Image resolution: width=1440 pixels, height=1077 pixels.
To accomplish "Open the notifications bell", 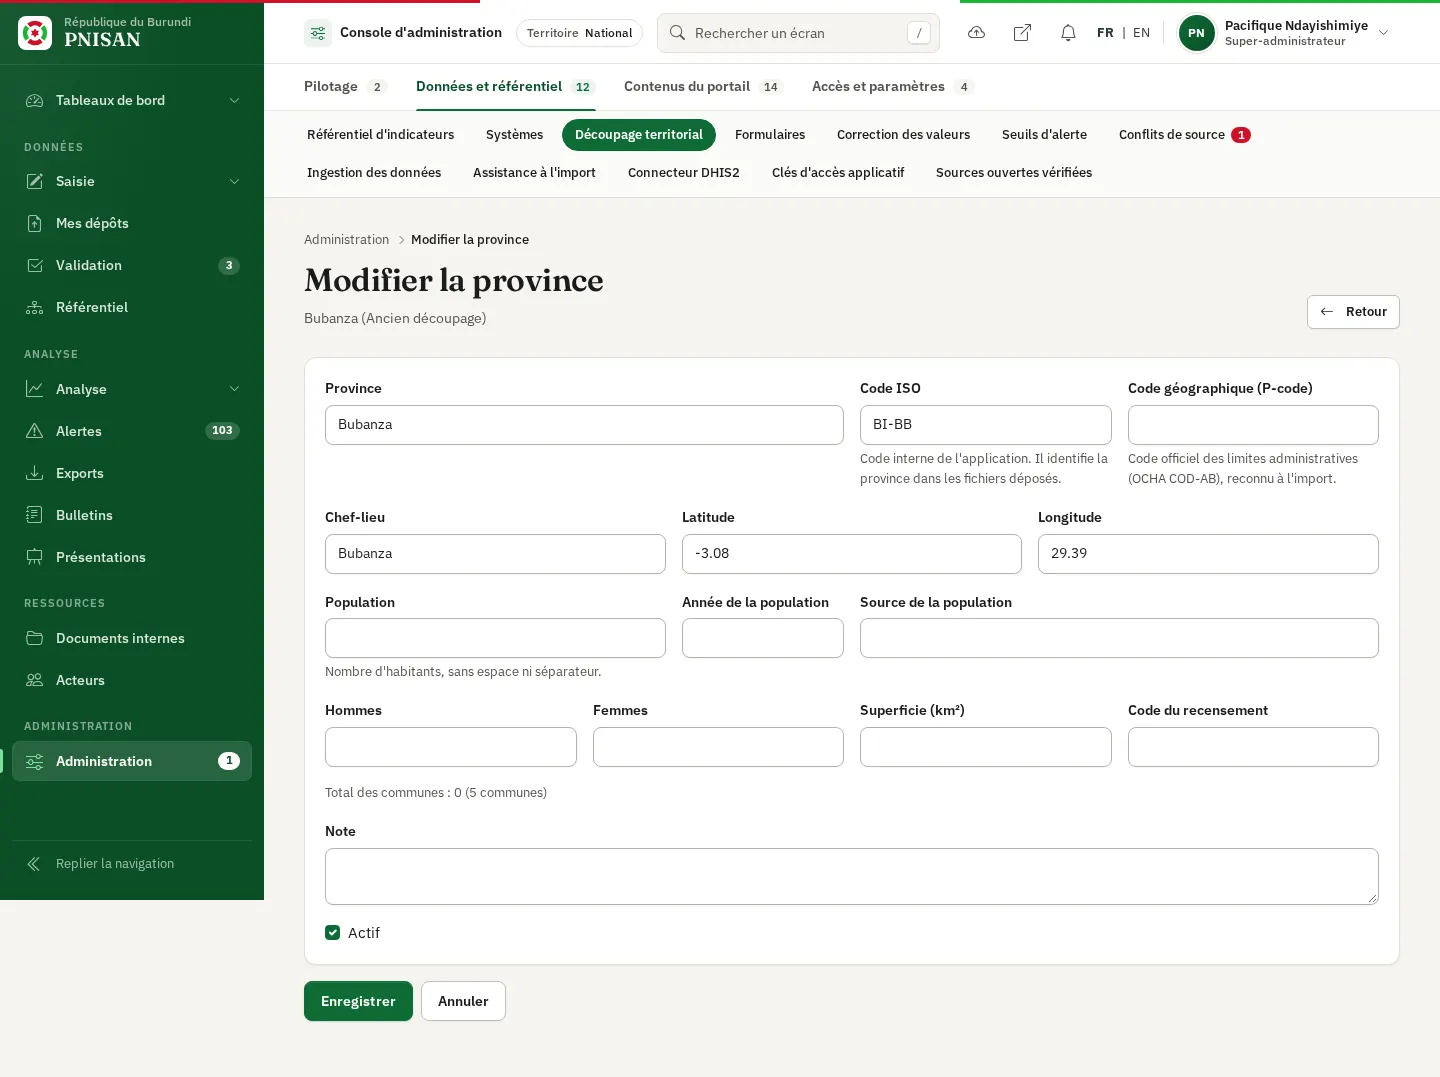I will coord(1068,33).
